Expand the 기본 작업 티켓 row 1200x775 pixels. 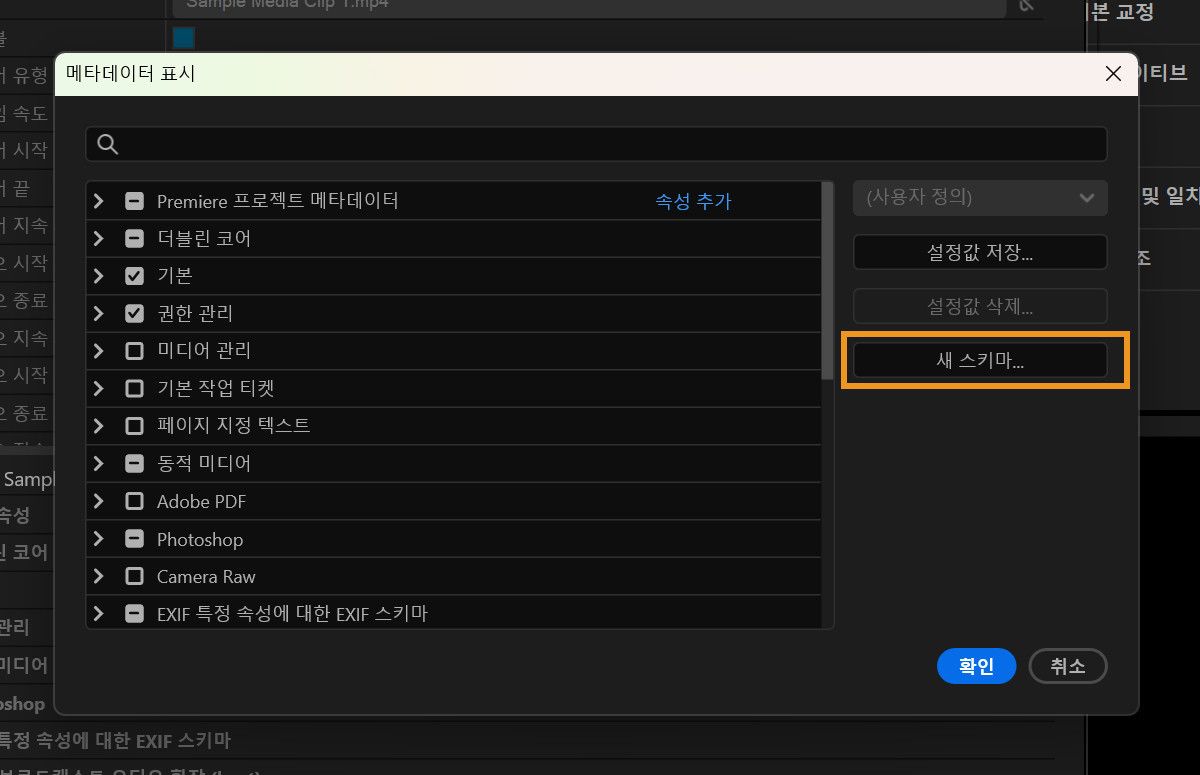click(x=98, y=389)
